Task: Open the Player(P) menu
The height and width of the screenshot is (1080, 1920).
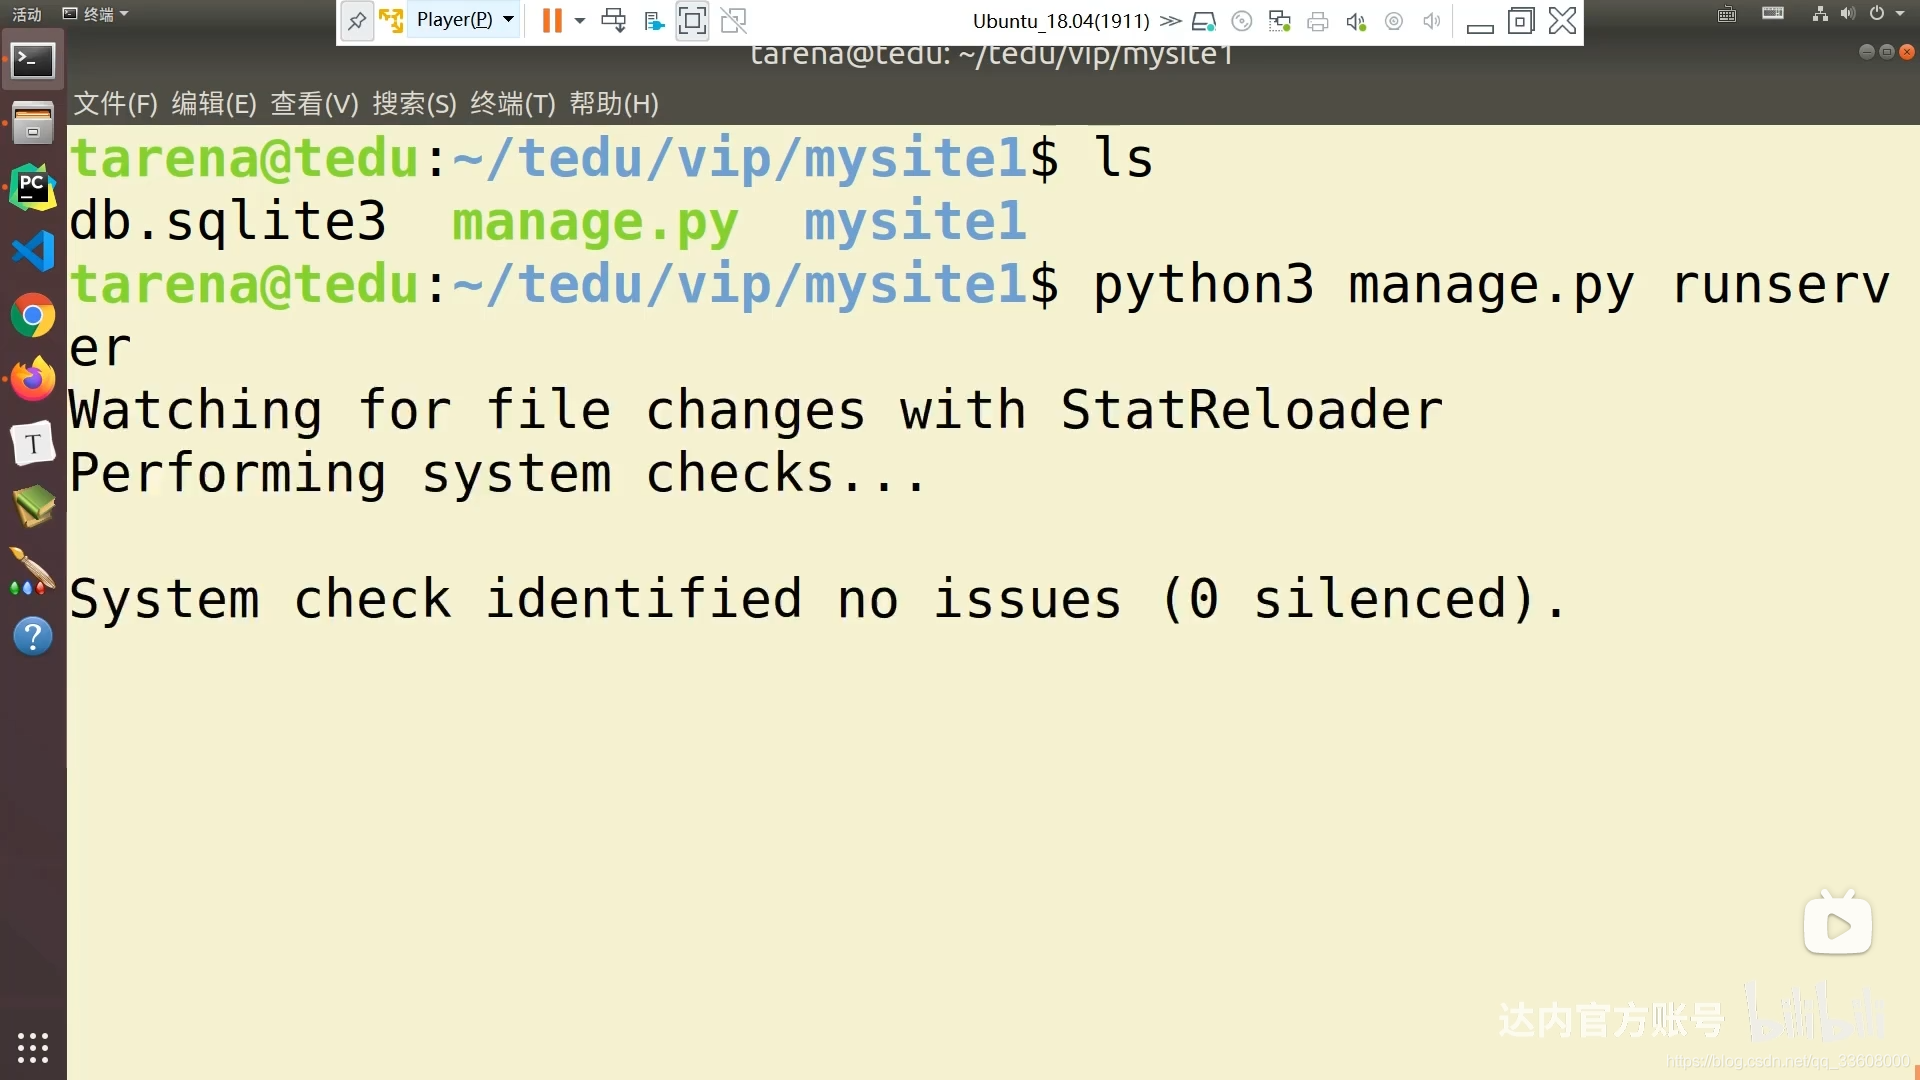Action: click(464, 20)
